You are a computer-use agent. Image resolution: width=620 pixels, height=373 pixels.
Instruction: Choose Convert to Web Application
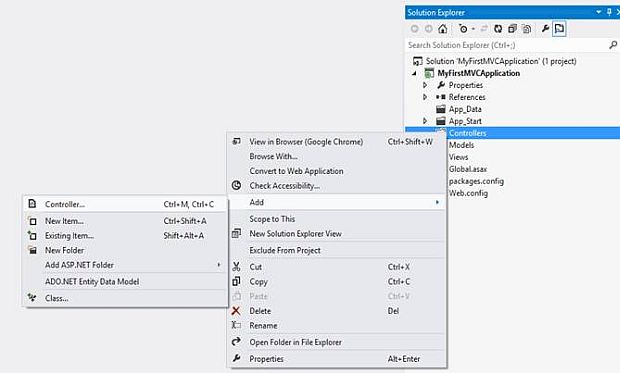[x=296, y=171]
